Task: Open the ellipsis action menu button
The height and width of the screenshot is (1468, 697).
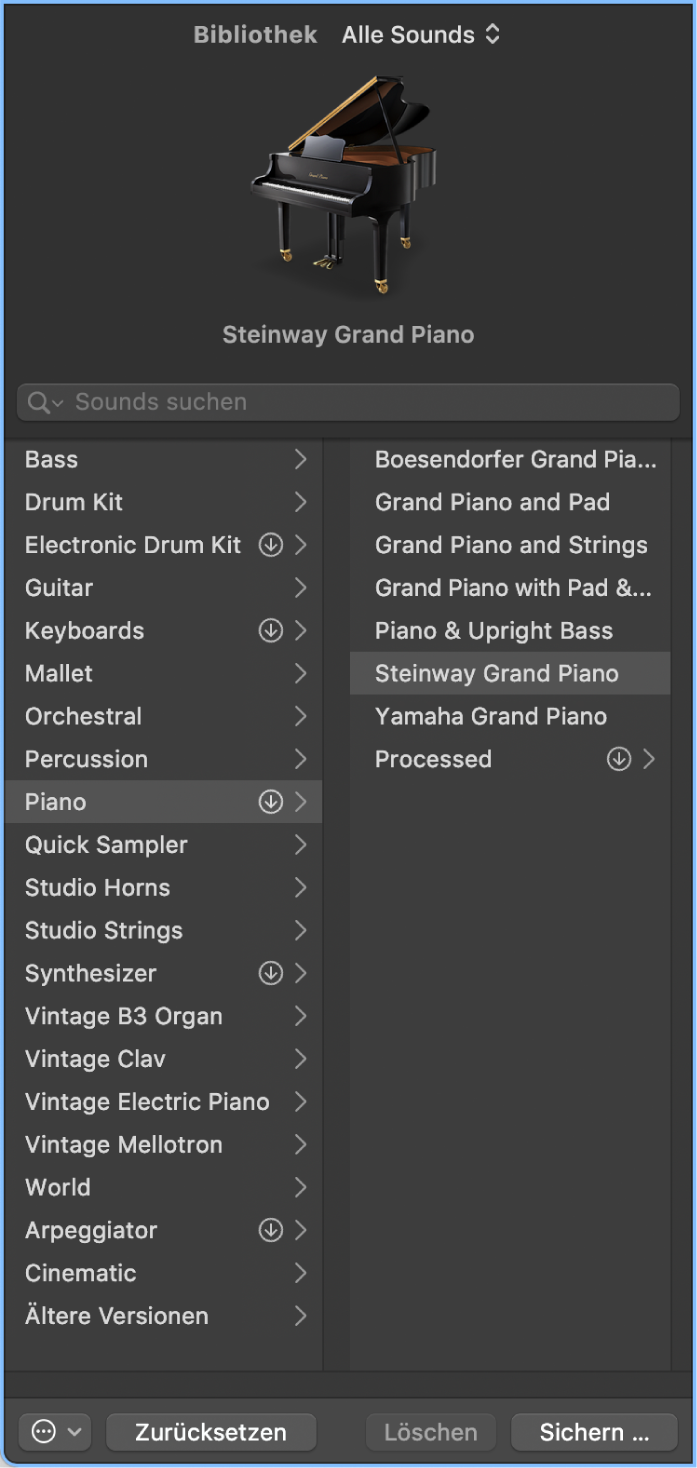Action: point(55,1432)
